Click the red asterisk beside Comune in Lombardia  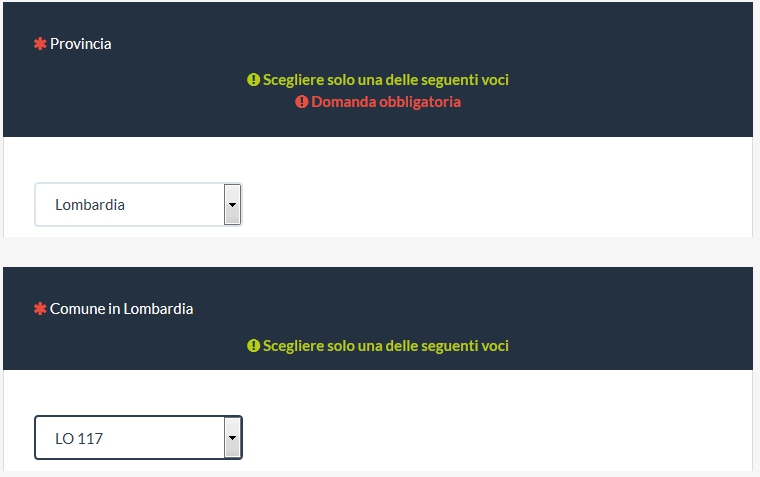click(x=40, y=309)
